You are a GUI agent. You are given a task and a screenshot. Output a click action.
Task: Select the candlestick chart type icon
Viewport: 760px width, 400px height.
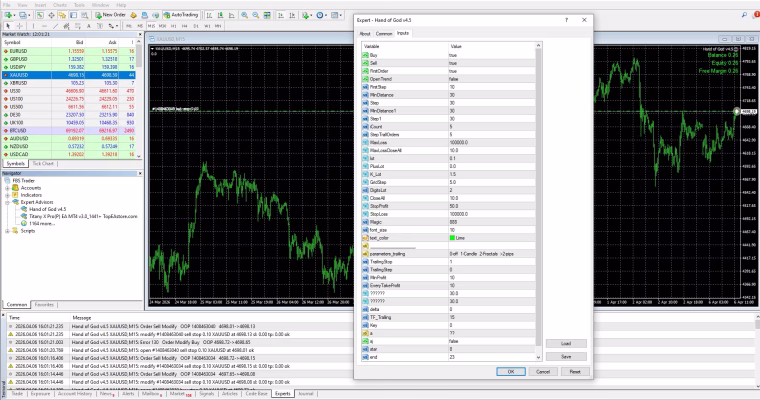[x=220, y=15]
